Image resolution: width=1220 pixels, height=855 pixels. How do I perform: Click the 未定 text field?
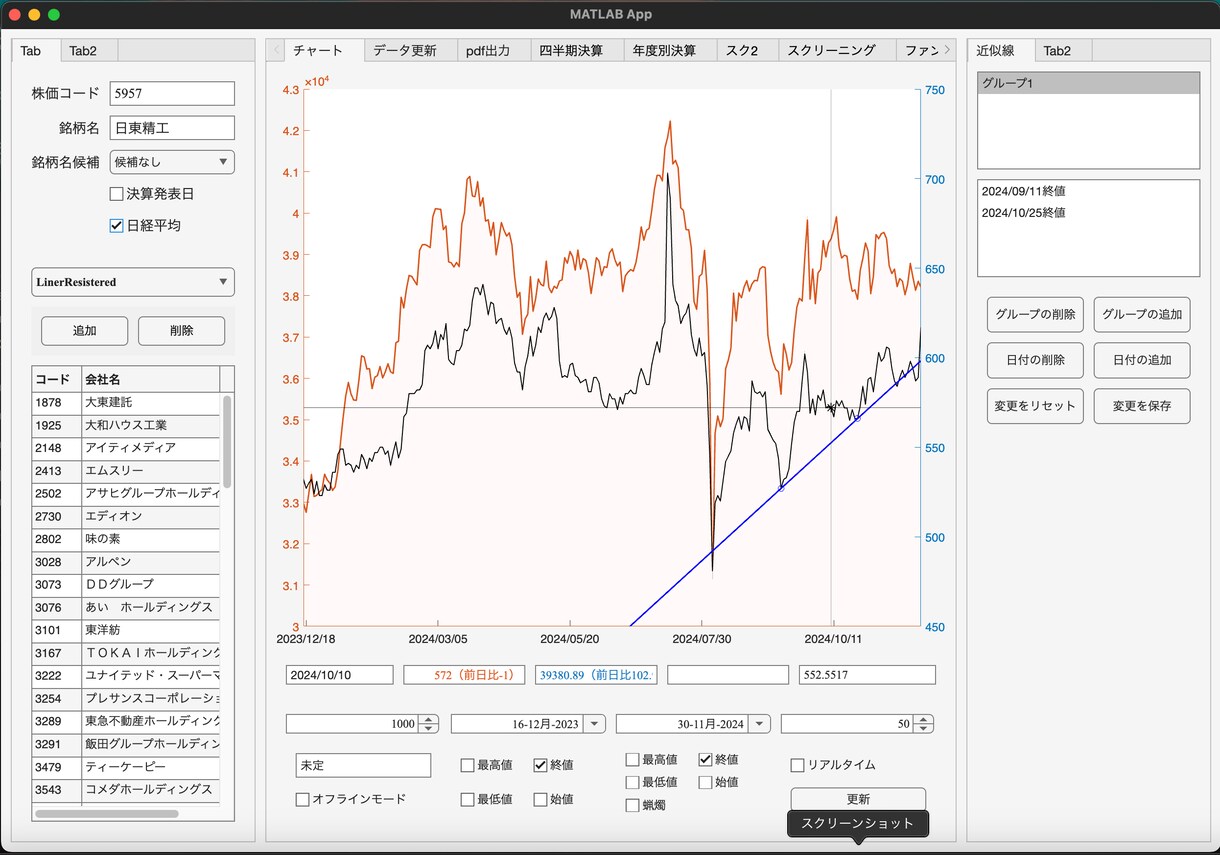pos(363,765)
